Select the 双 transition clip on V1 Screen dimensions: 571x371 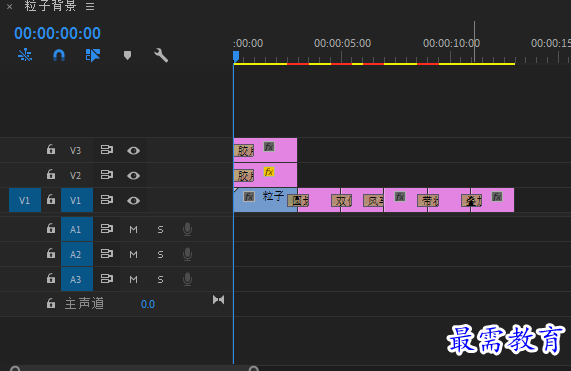pyautogui.click(x=341, y=200)
